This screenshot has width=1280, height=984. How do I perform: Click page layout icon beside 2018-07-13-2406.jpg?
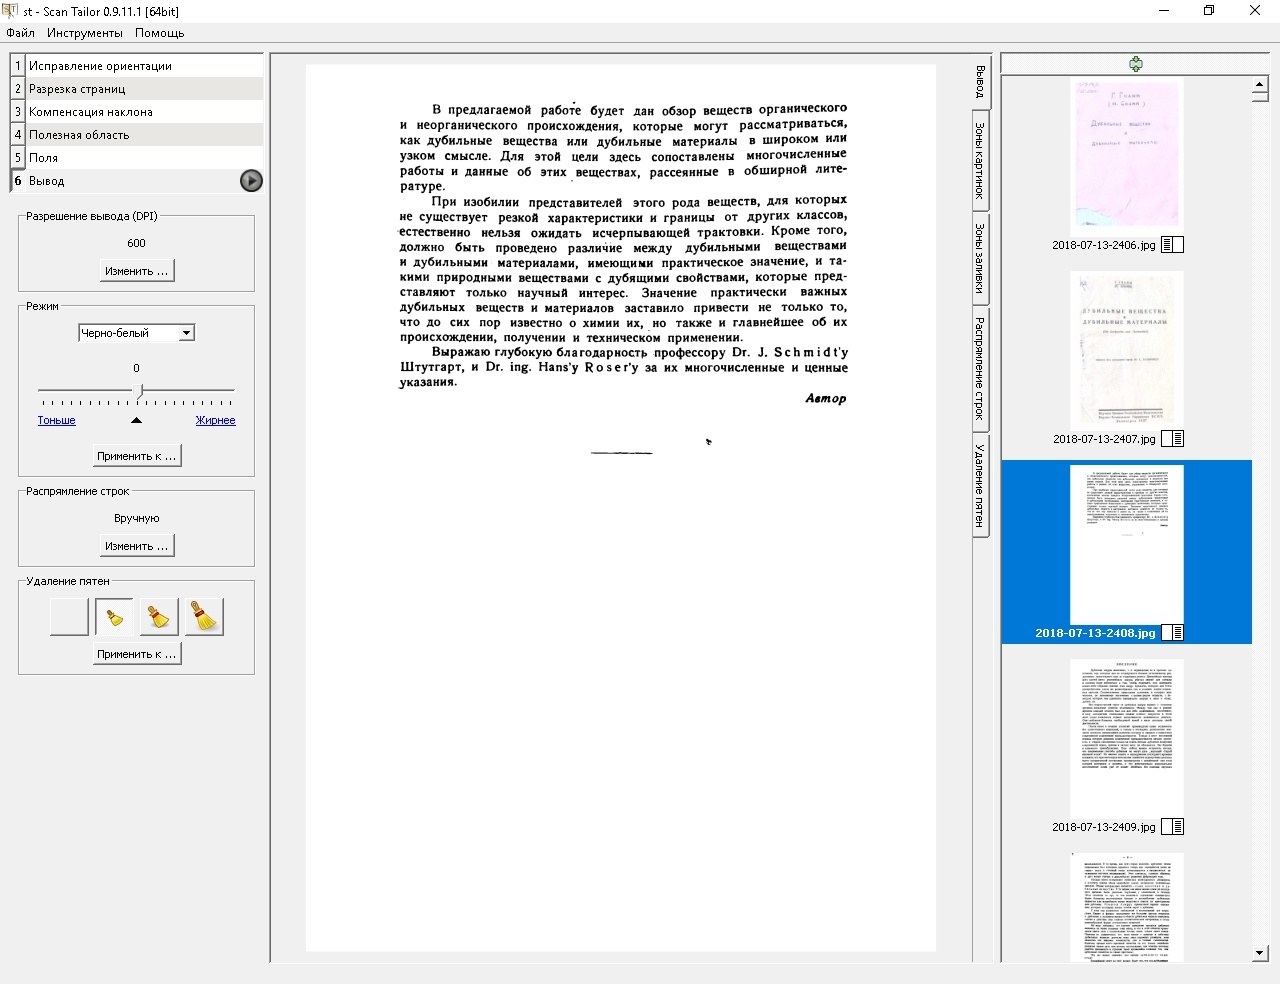click(1172, 245)
